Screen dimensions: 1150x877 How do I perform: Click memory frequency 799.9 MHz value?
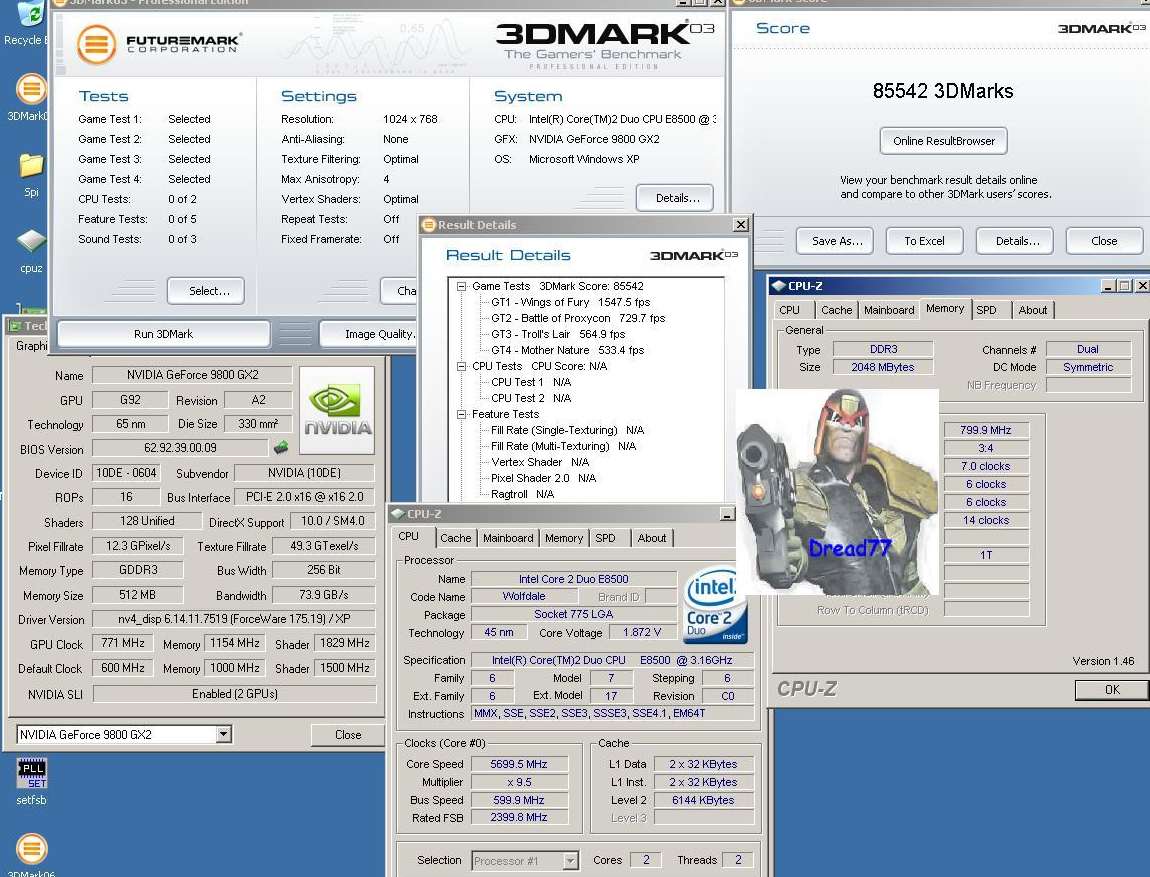(x=986, y=430)
